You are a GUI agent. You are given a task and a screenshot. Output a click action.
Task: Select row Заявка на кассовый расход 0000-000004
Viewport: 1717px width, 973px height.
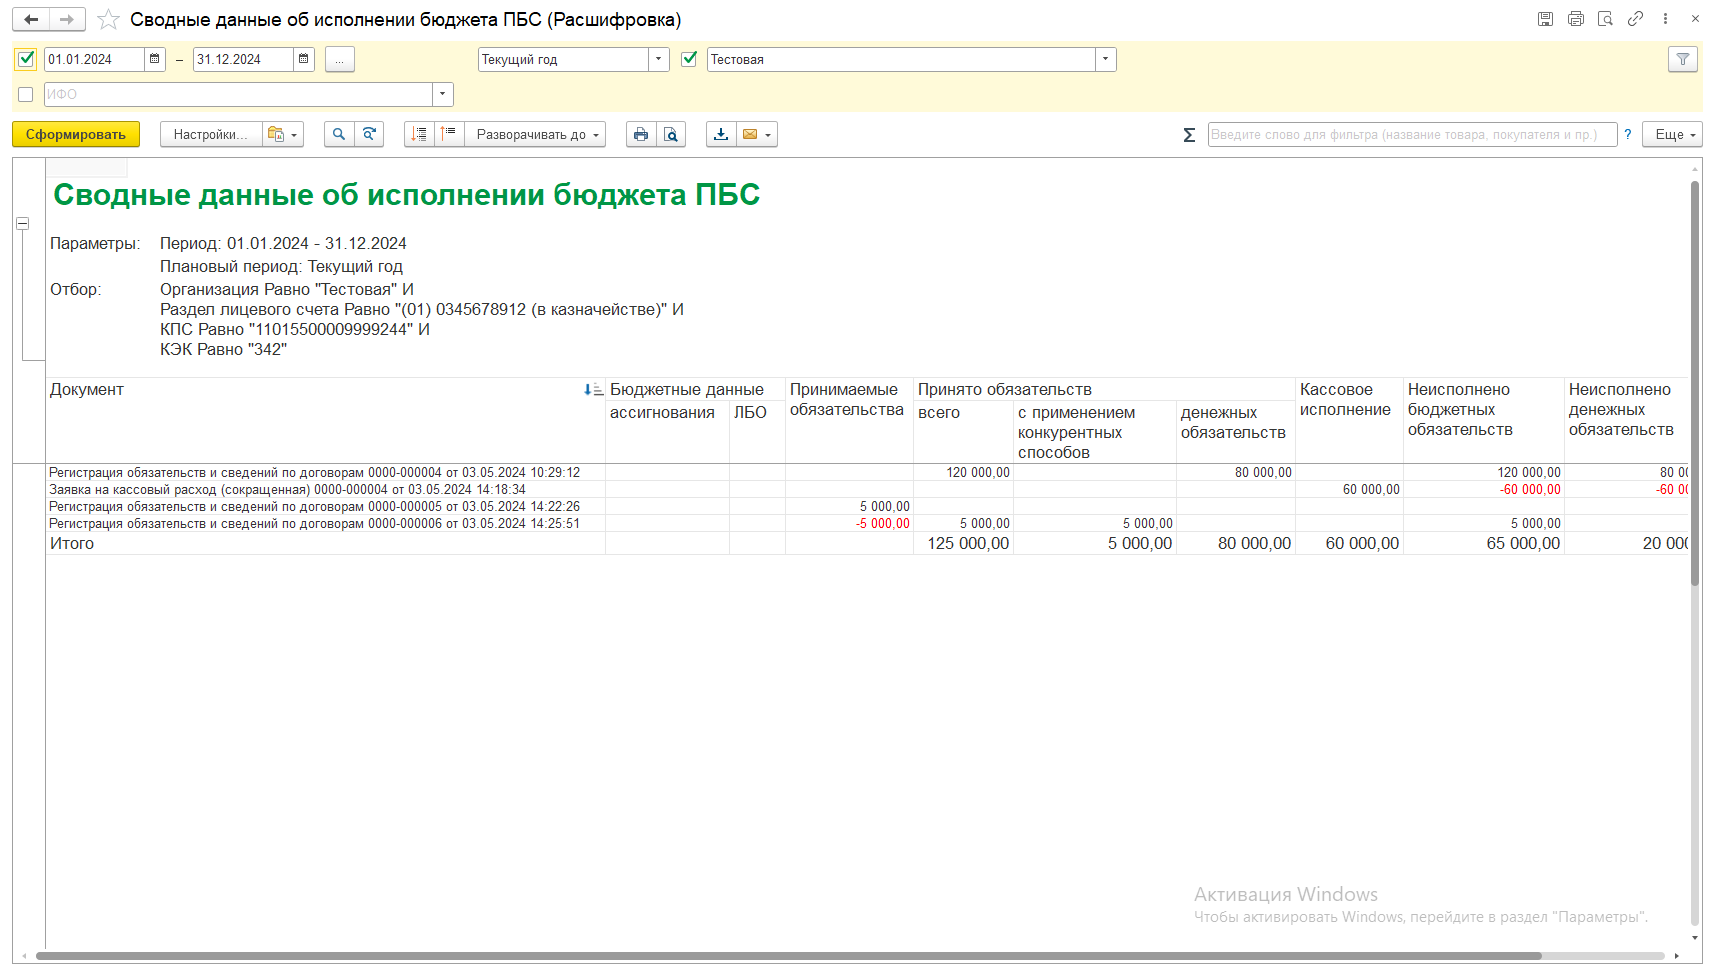pyautogui.click(x=288, y=489)
